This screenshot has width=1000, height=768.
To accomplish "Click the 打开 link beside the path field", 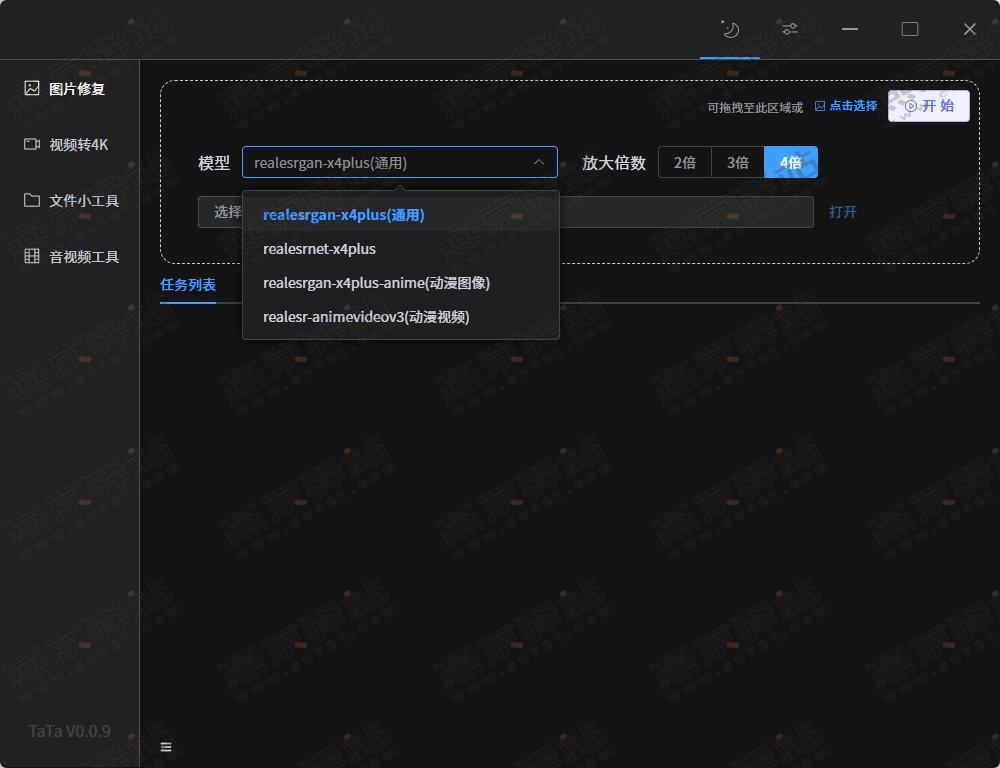I will (842, 212).
